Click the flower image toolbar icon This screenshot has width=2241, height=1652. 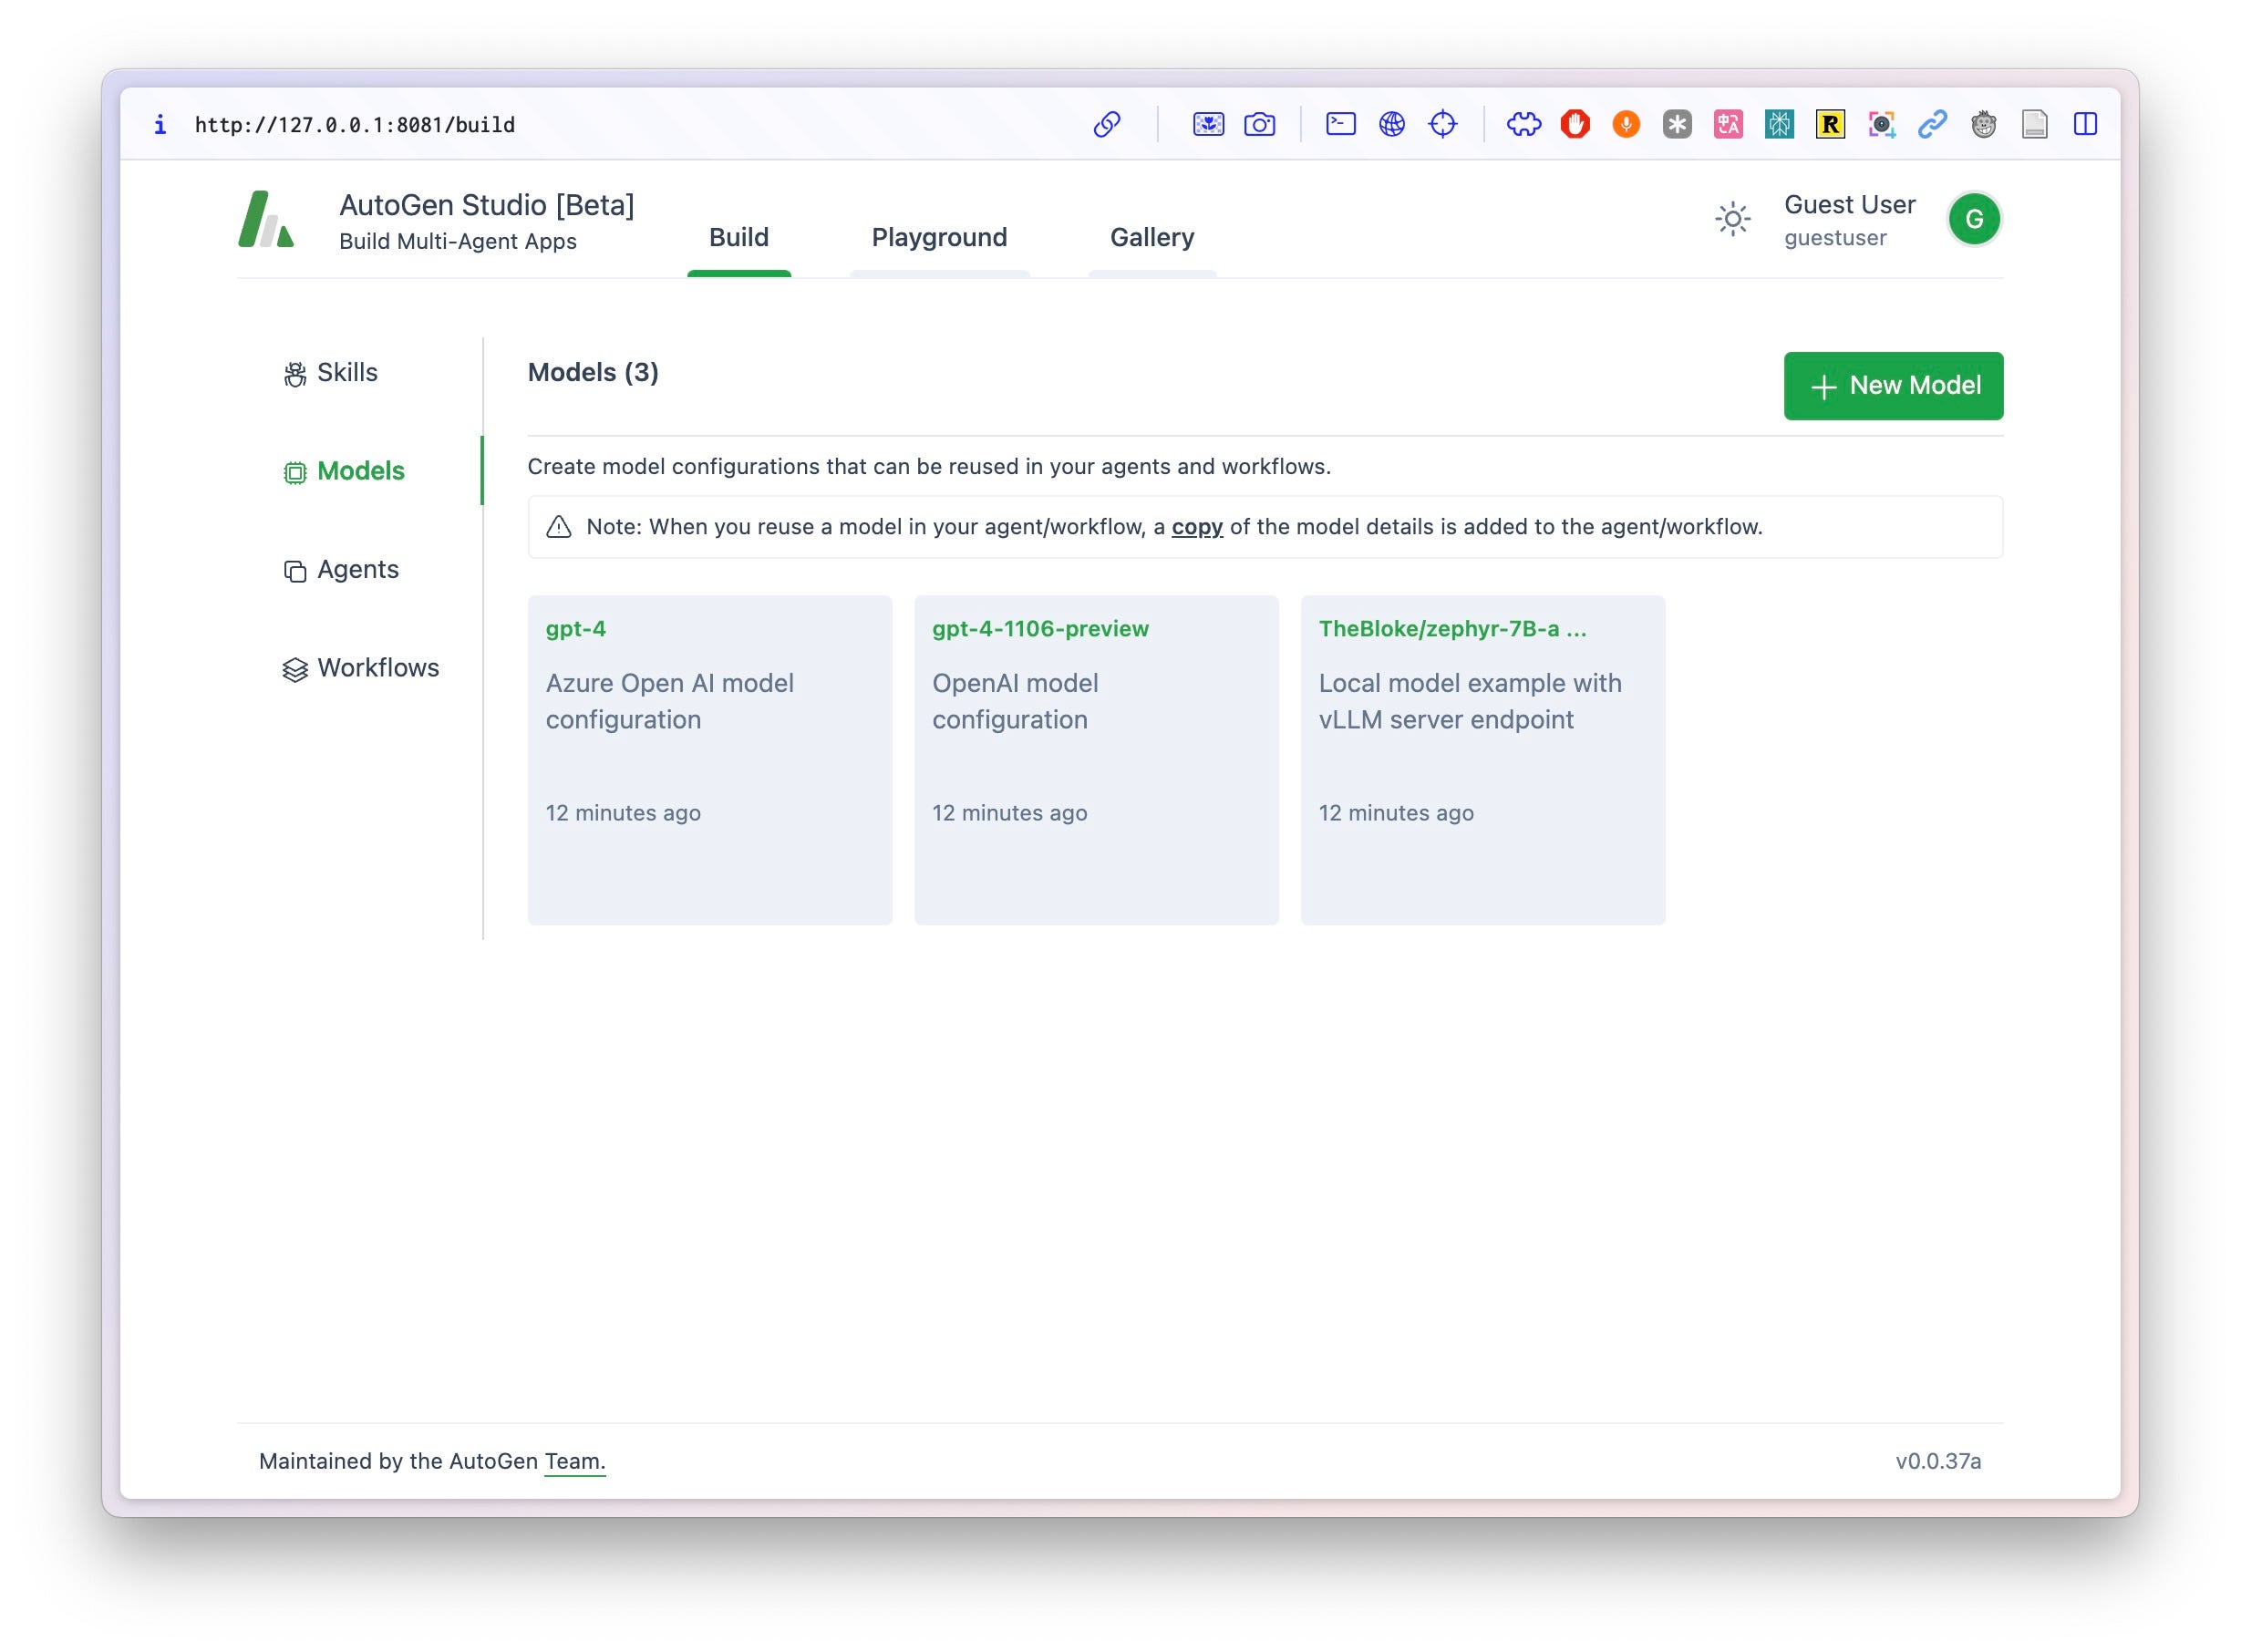1208,124
